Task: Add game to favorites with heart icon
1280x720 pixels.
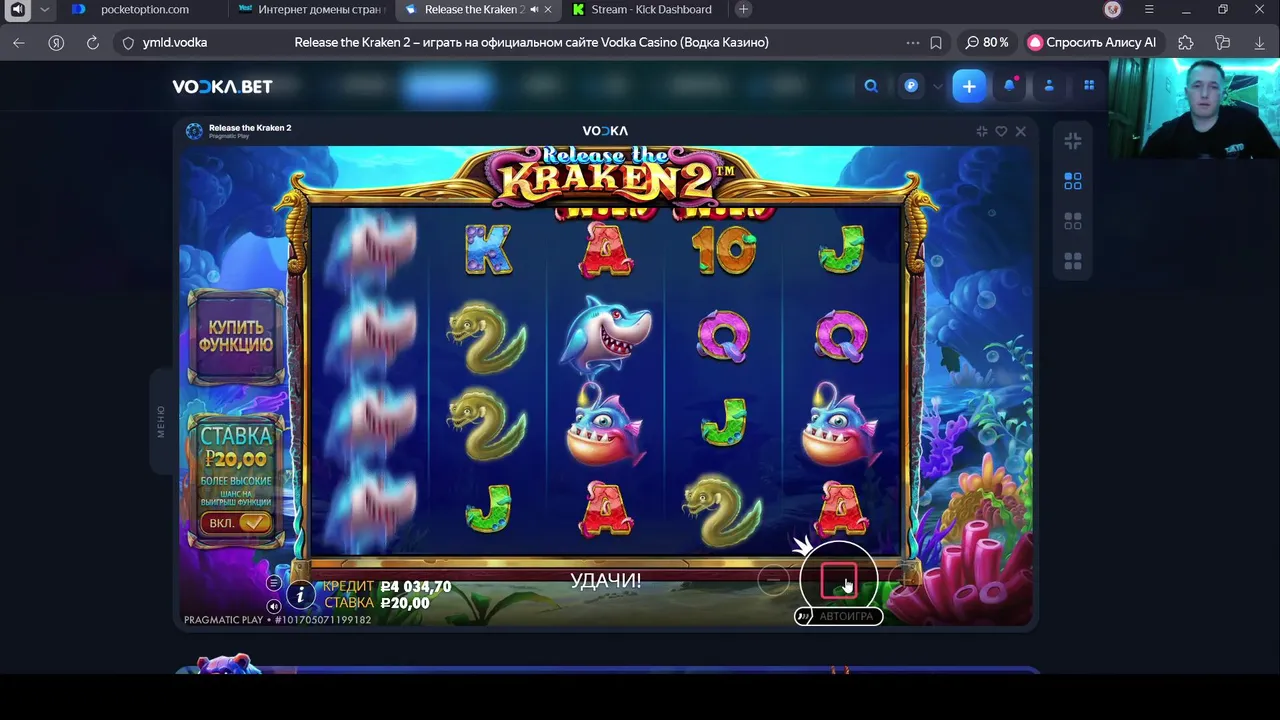Action: [x=1001, y=131]
